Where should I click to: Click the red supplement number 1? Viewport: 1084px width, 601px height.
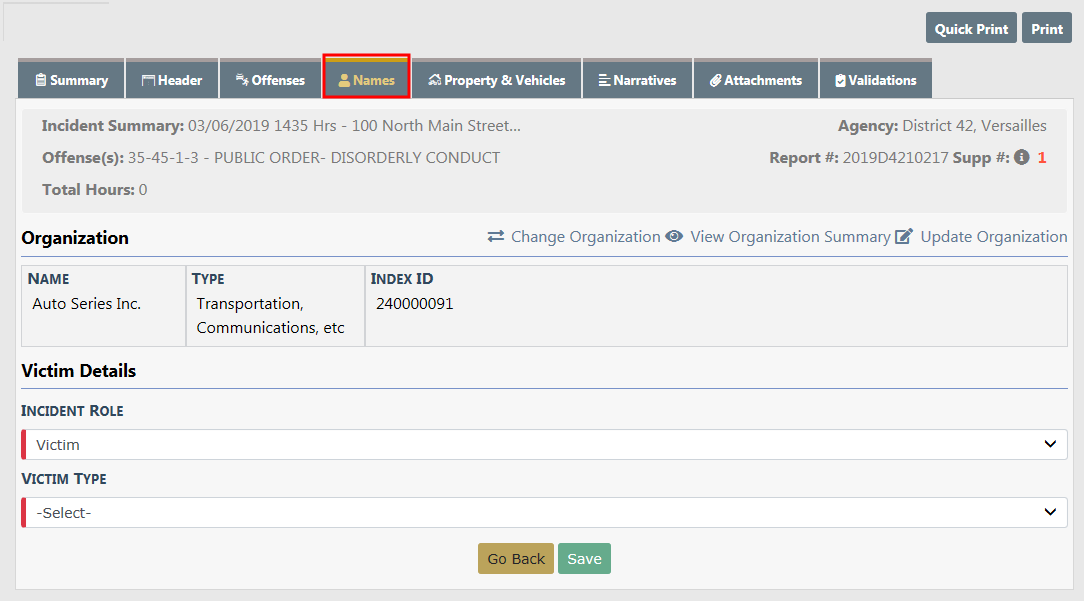(1042, 158)
